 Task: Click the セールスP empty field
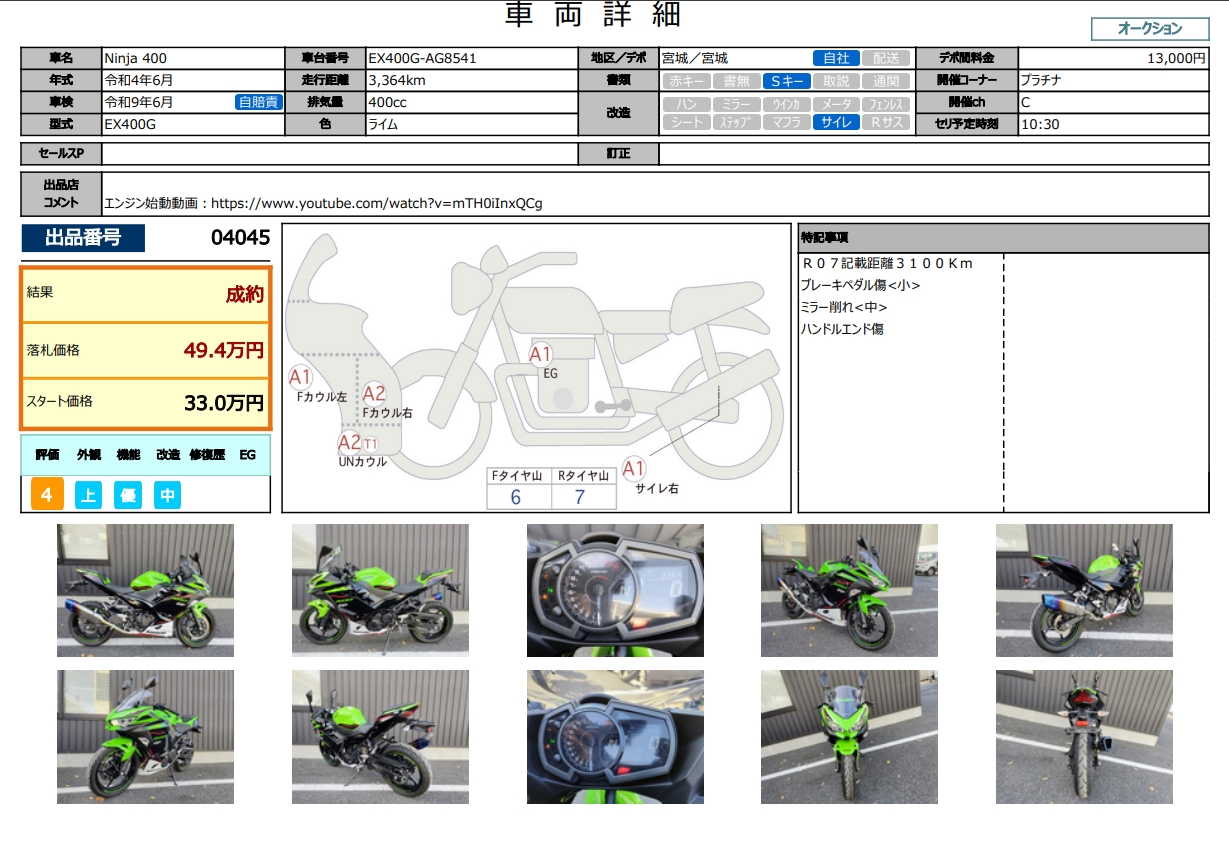point(340,154)
